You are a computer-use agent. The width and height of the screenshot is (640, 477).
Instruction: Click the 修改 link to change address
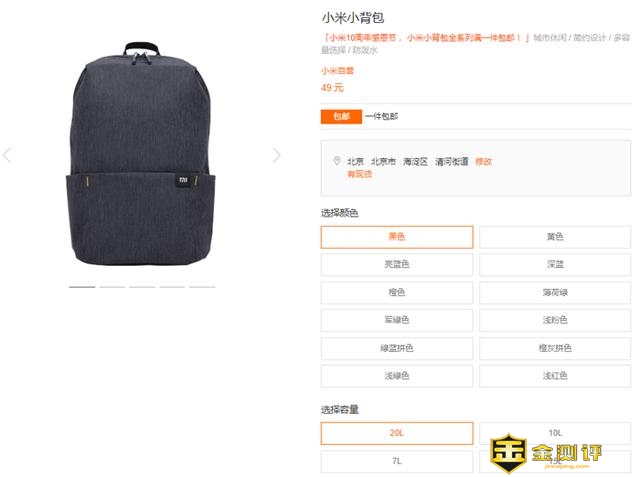(x=484, y=162)
